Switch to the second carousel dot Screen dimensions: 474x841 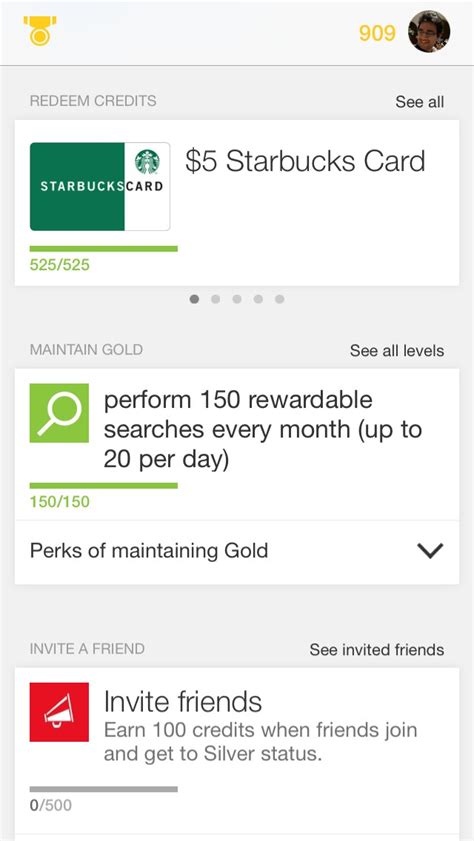pos(216,299)
